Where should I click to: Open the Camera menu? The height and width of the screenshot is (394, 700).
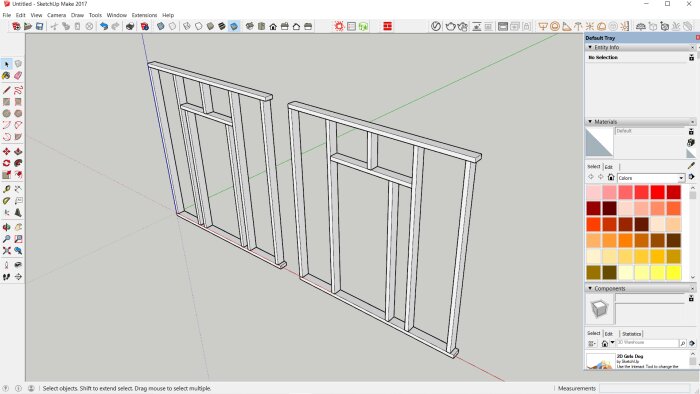click(x=56, y=15)
